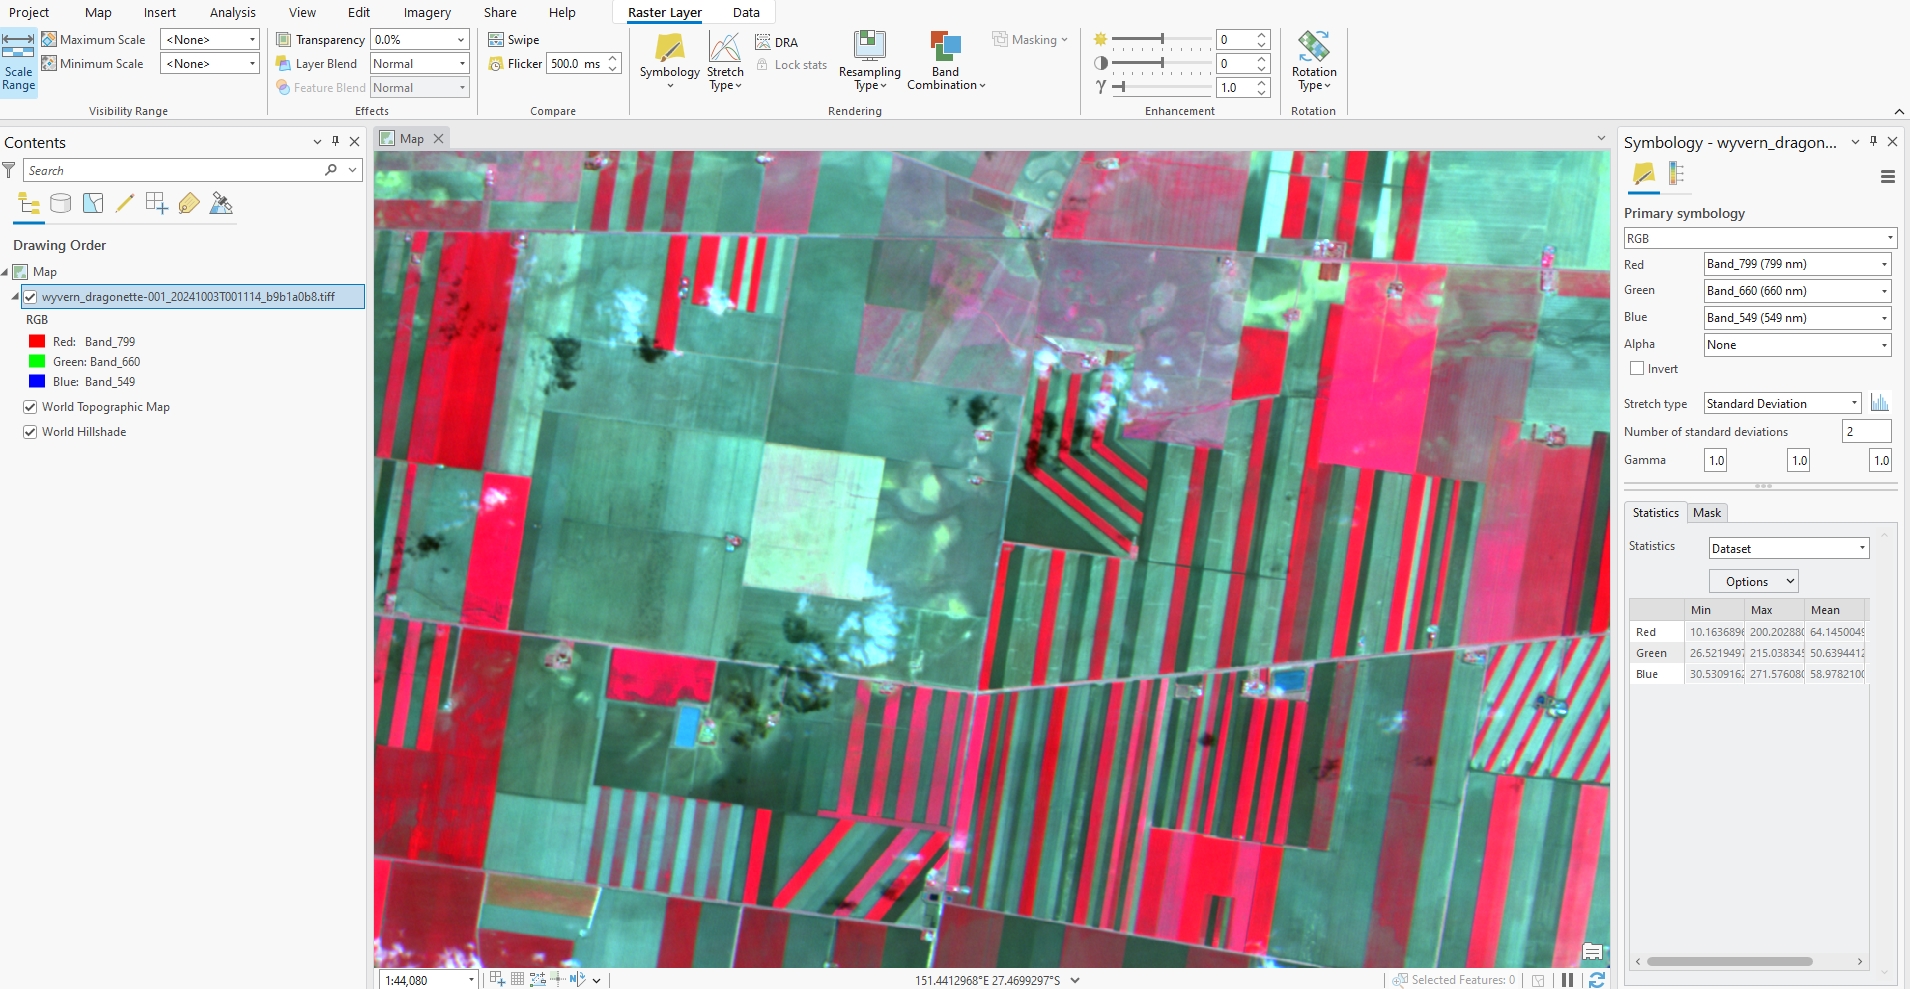This screenshot has height=989, width=1910.
Task: Click the Refresh map icon in status bar
Action: 1597,980
